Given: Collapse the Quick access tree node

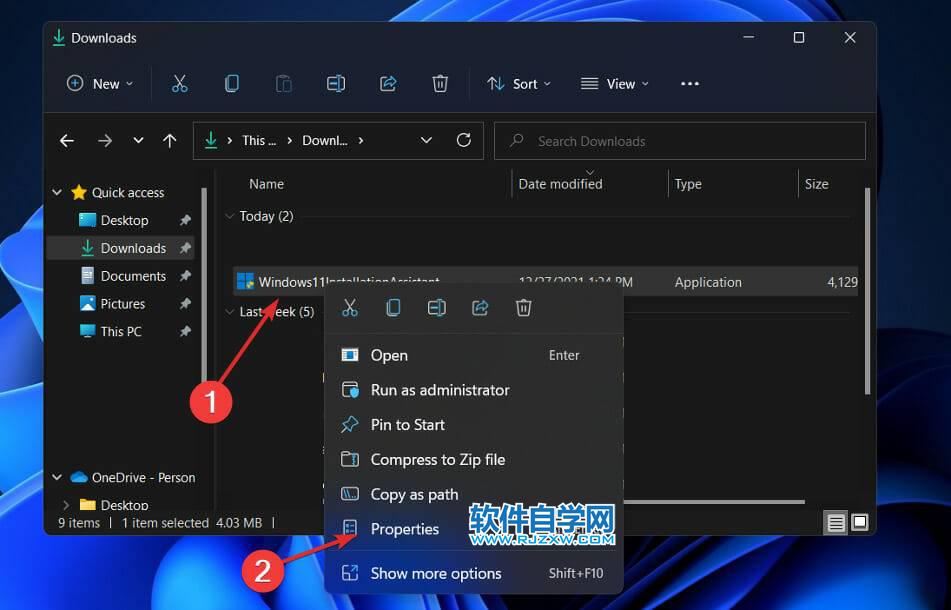Looking at the screenshot, I should pos(57,192).
